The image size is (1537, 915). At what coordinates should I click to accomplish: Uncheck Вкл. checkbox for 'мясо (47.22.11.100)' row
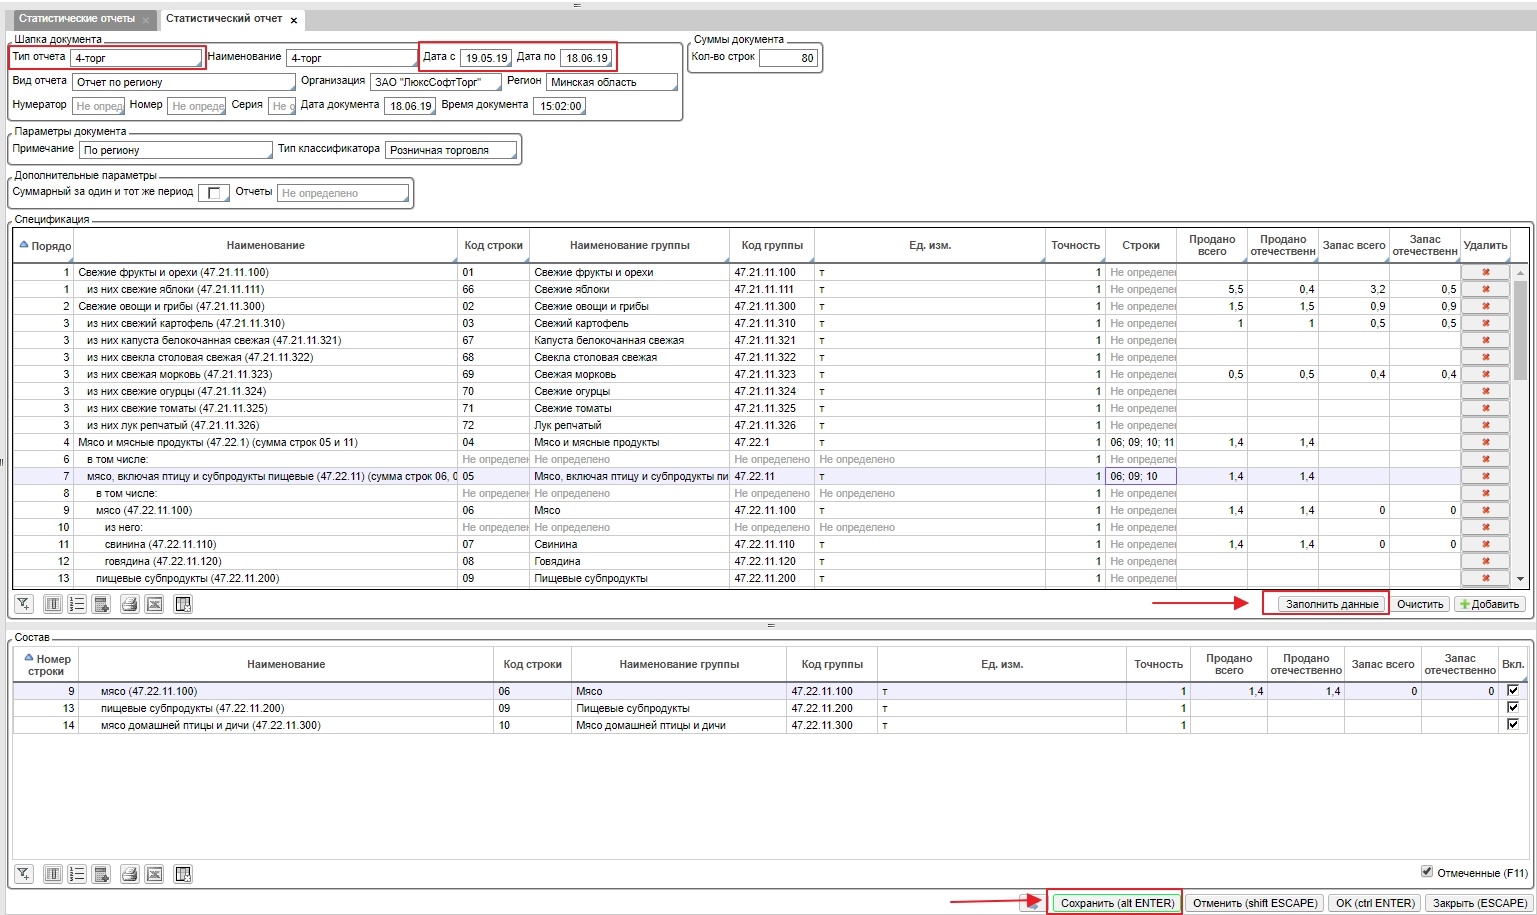[1512, 690]
